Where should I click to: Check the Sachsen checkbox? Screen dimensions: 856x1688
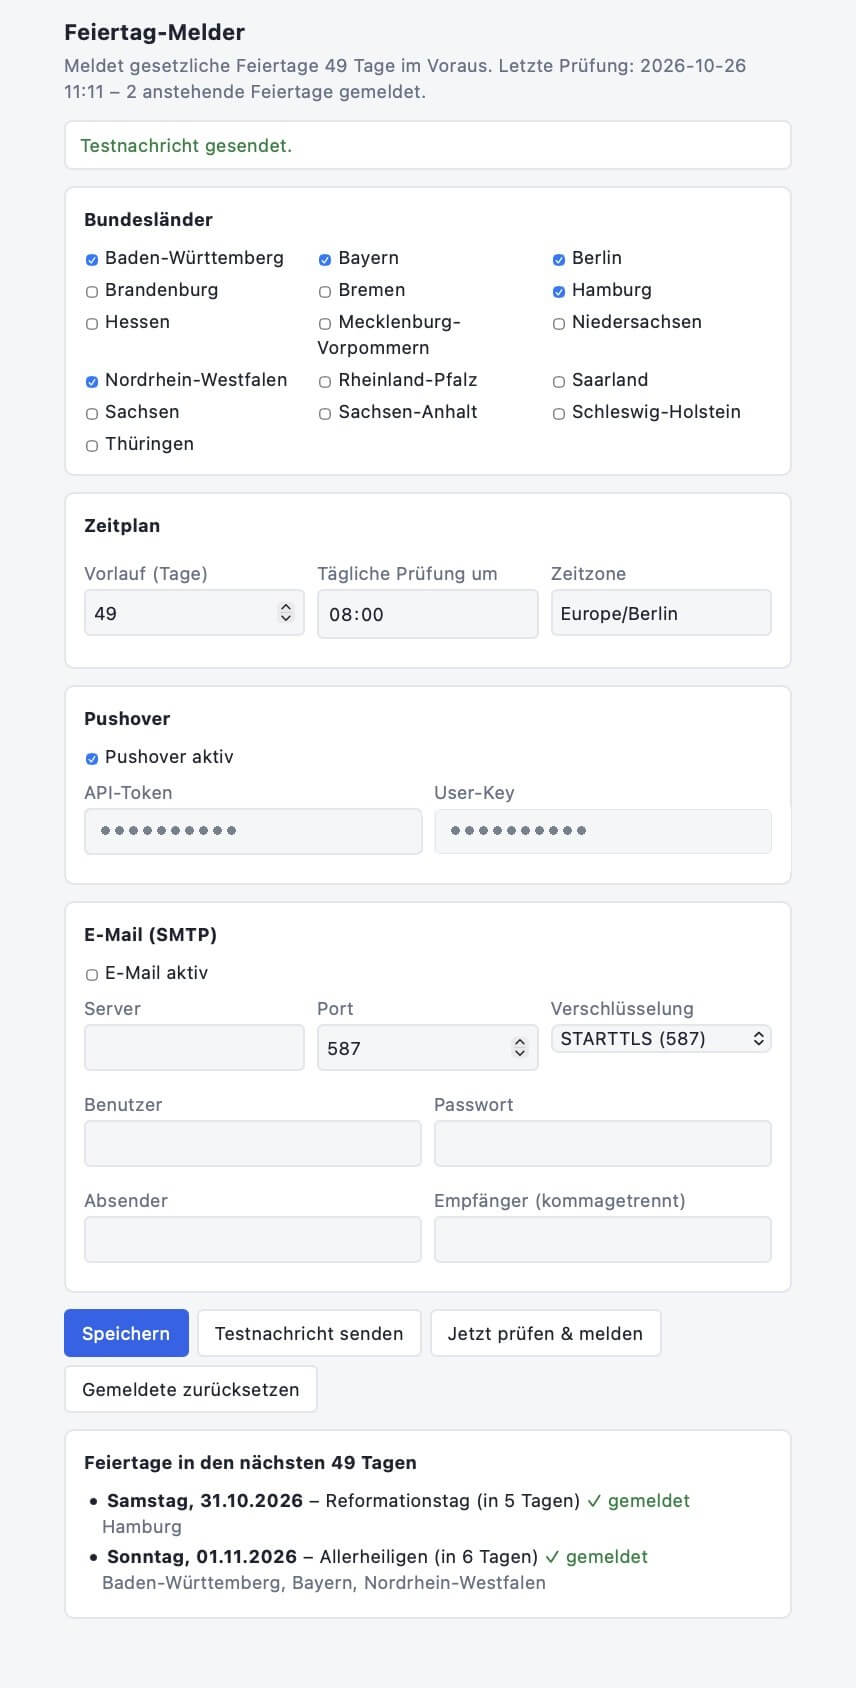92,414
